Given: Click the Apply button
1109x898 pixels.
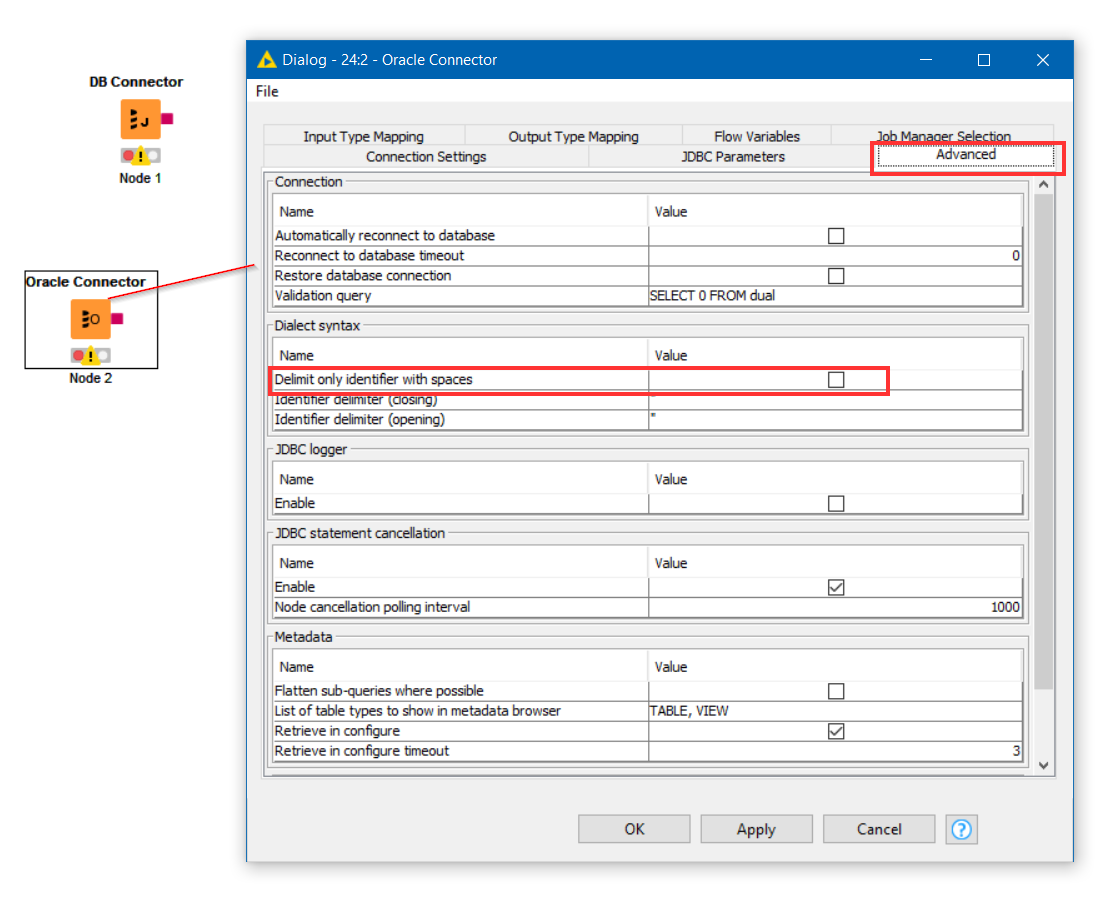Looking at the screenshot, I should point(756,829).
